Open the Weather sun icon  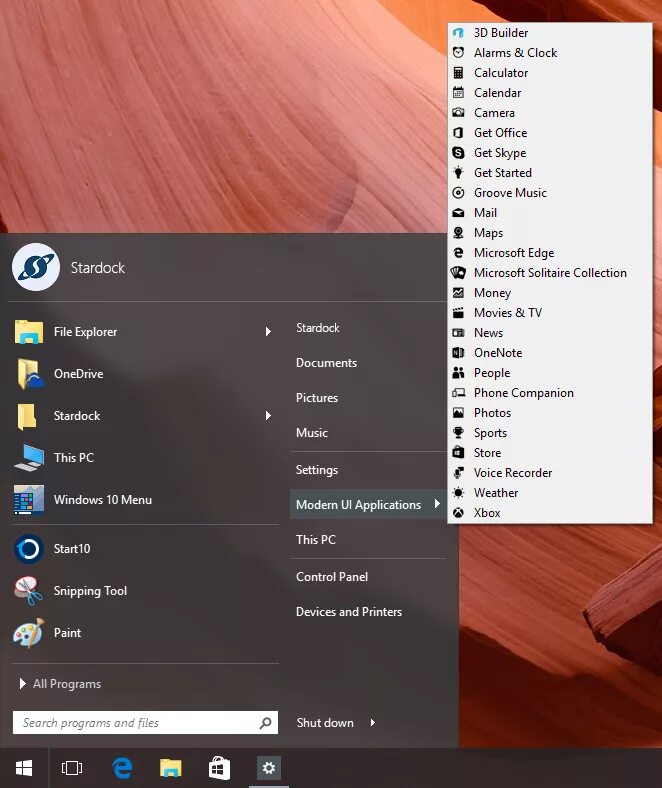point(458,492)
